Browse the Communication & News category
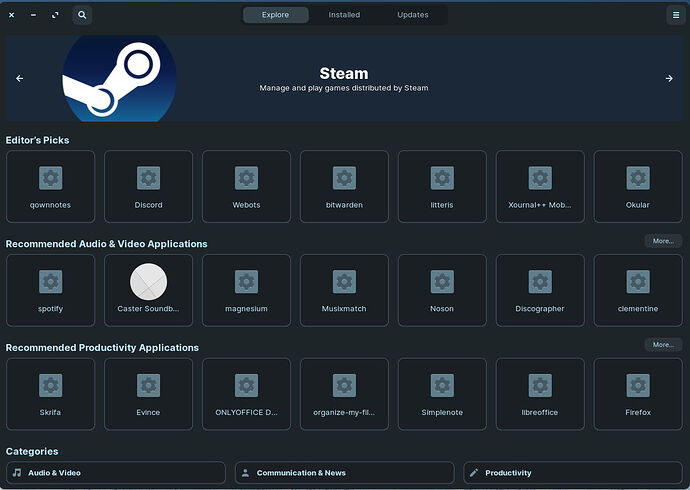690x490 pixels. 344,473
